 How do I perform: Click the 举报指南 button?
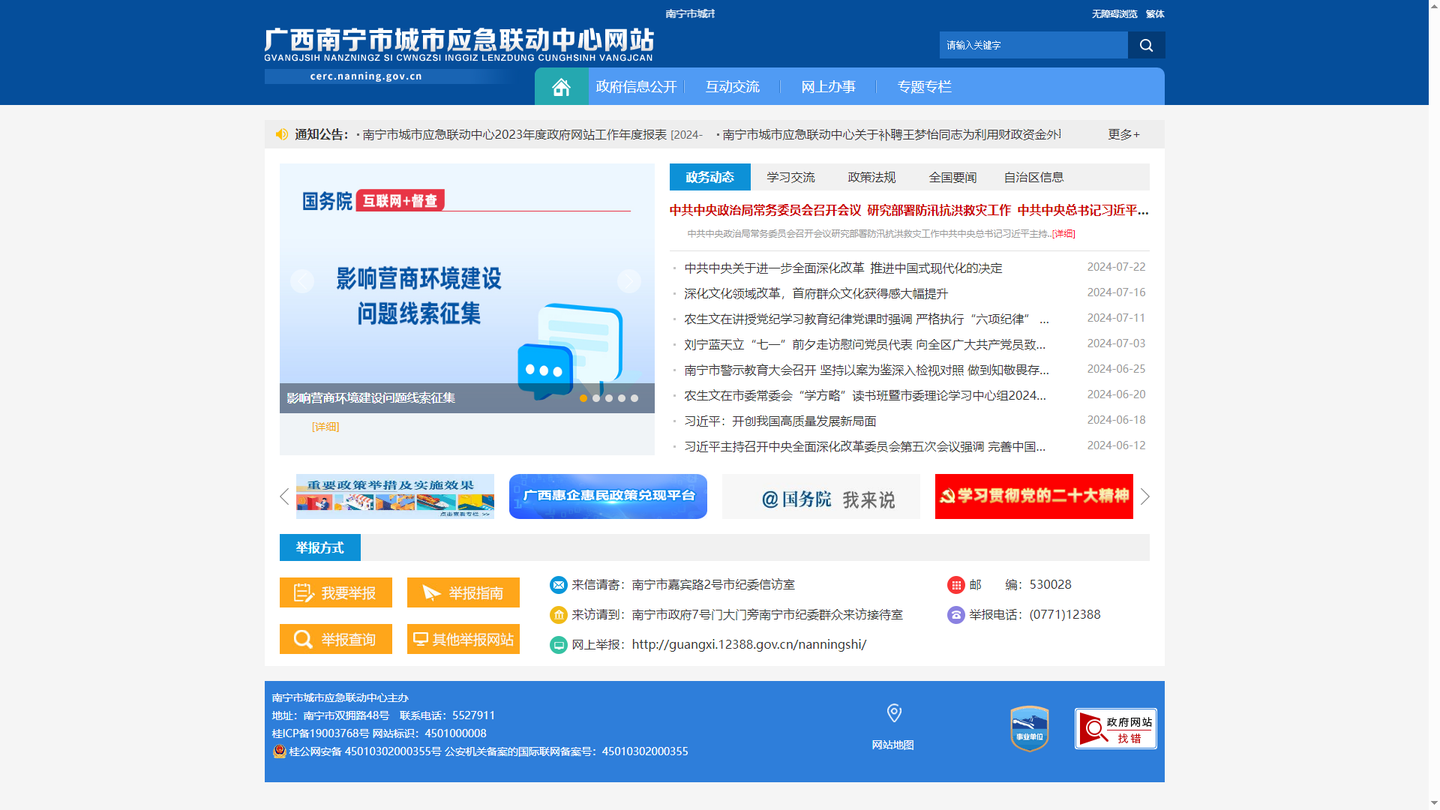(463, 593)
